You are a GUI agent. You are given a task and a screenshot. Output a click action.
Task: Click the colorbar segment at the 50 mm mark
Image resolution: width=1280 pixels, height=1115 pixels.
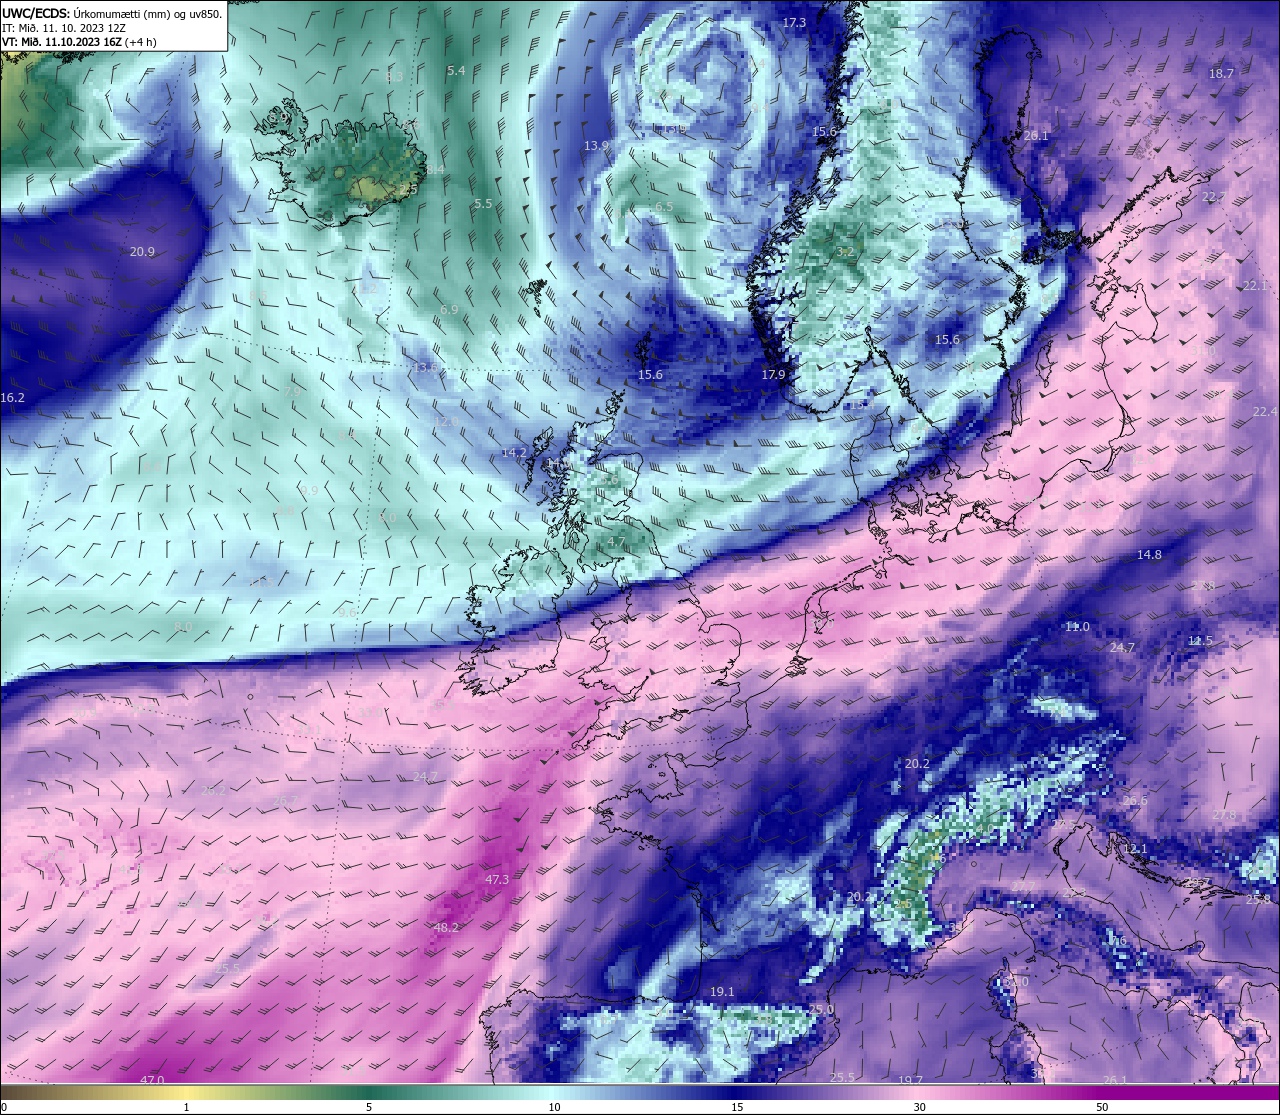click(x=1102, y=1092)
